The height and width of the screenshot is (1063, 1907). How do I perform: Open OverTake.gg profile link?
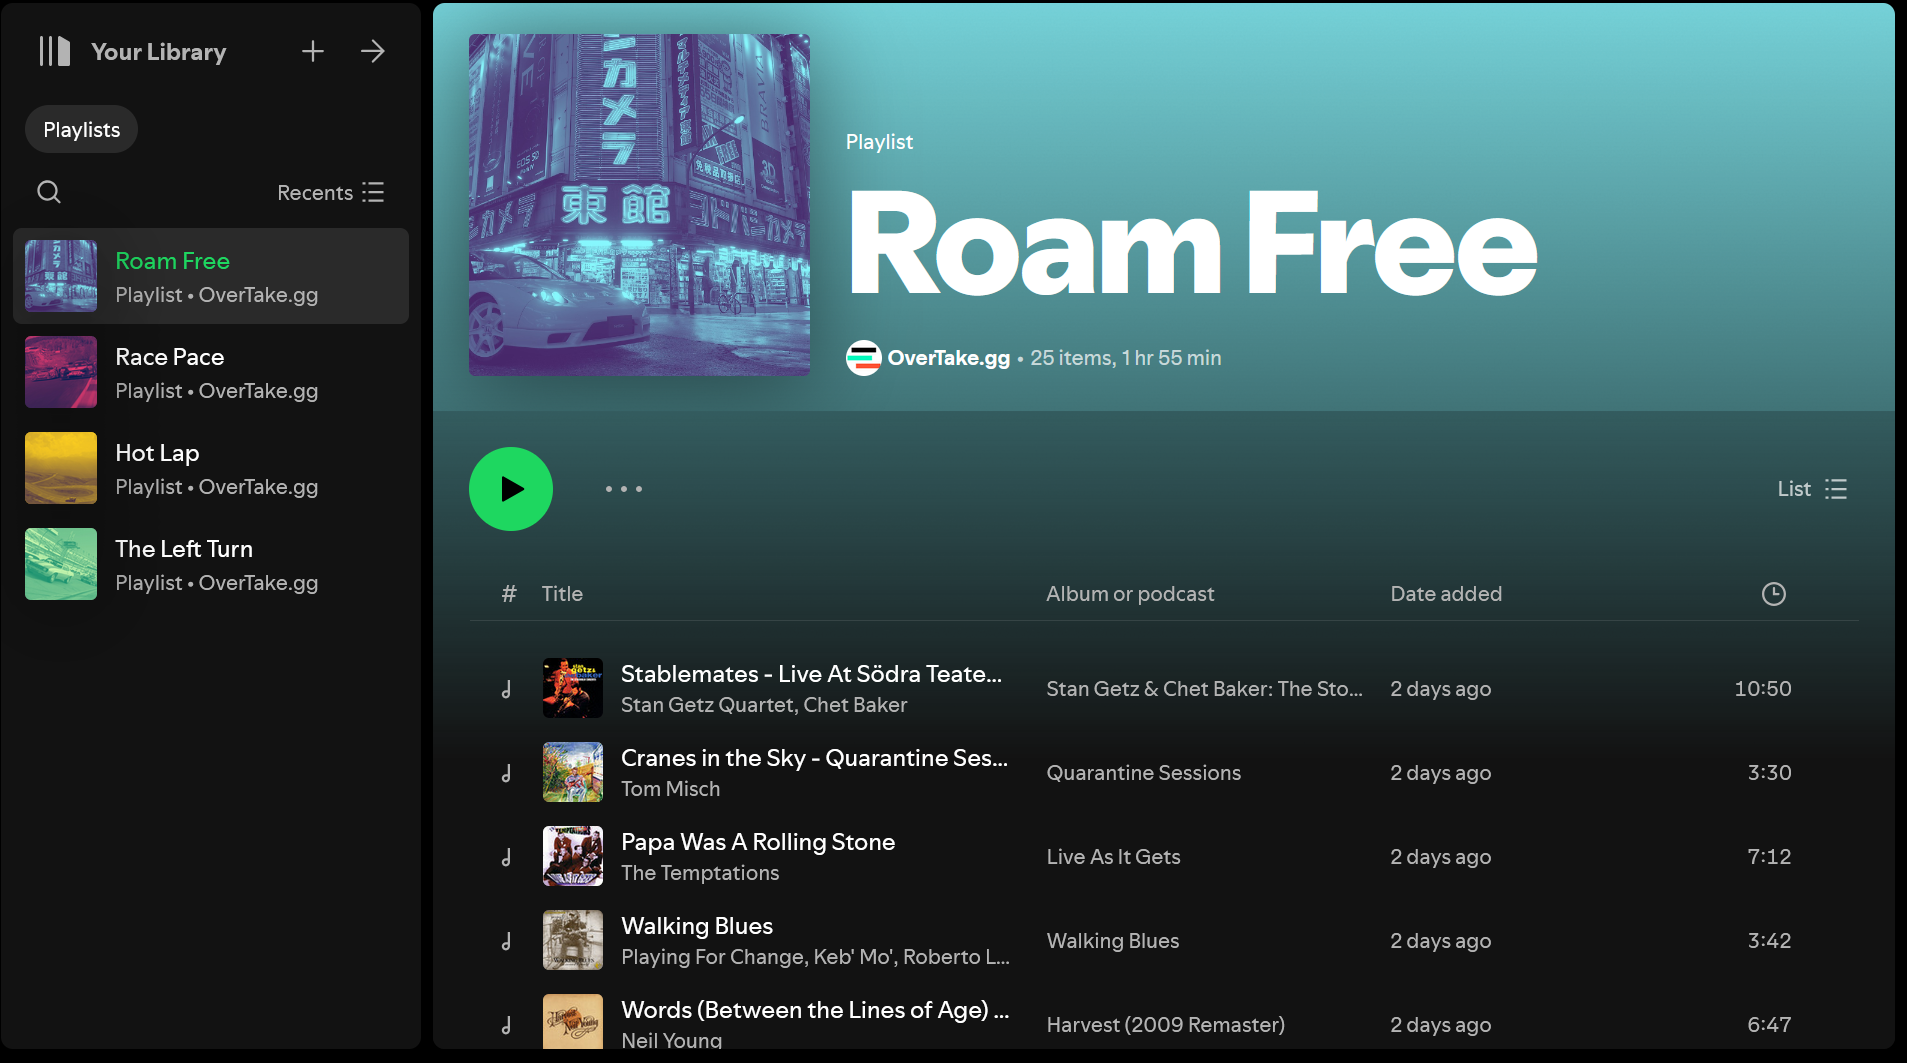coord(949,358)
